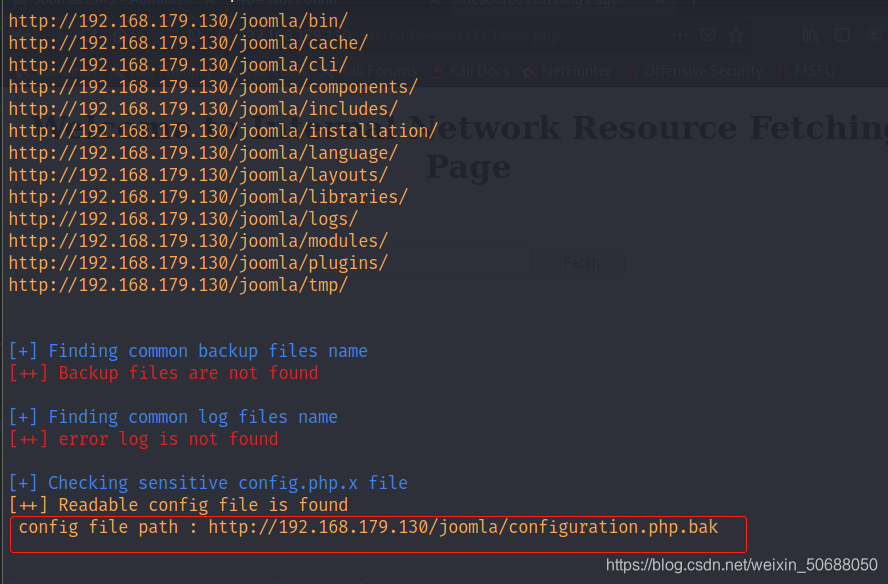The height and width of the screenshot is (584, 888).
Task: Open the NetHunter bookmark
Action: [568, 71]
